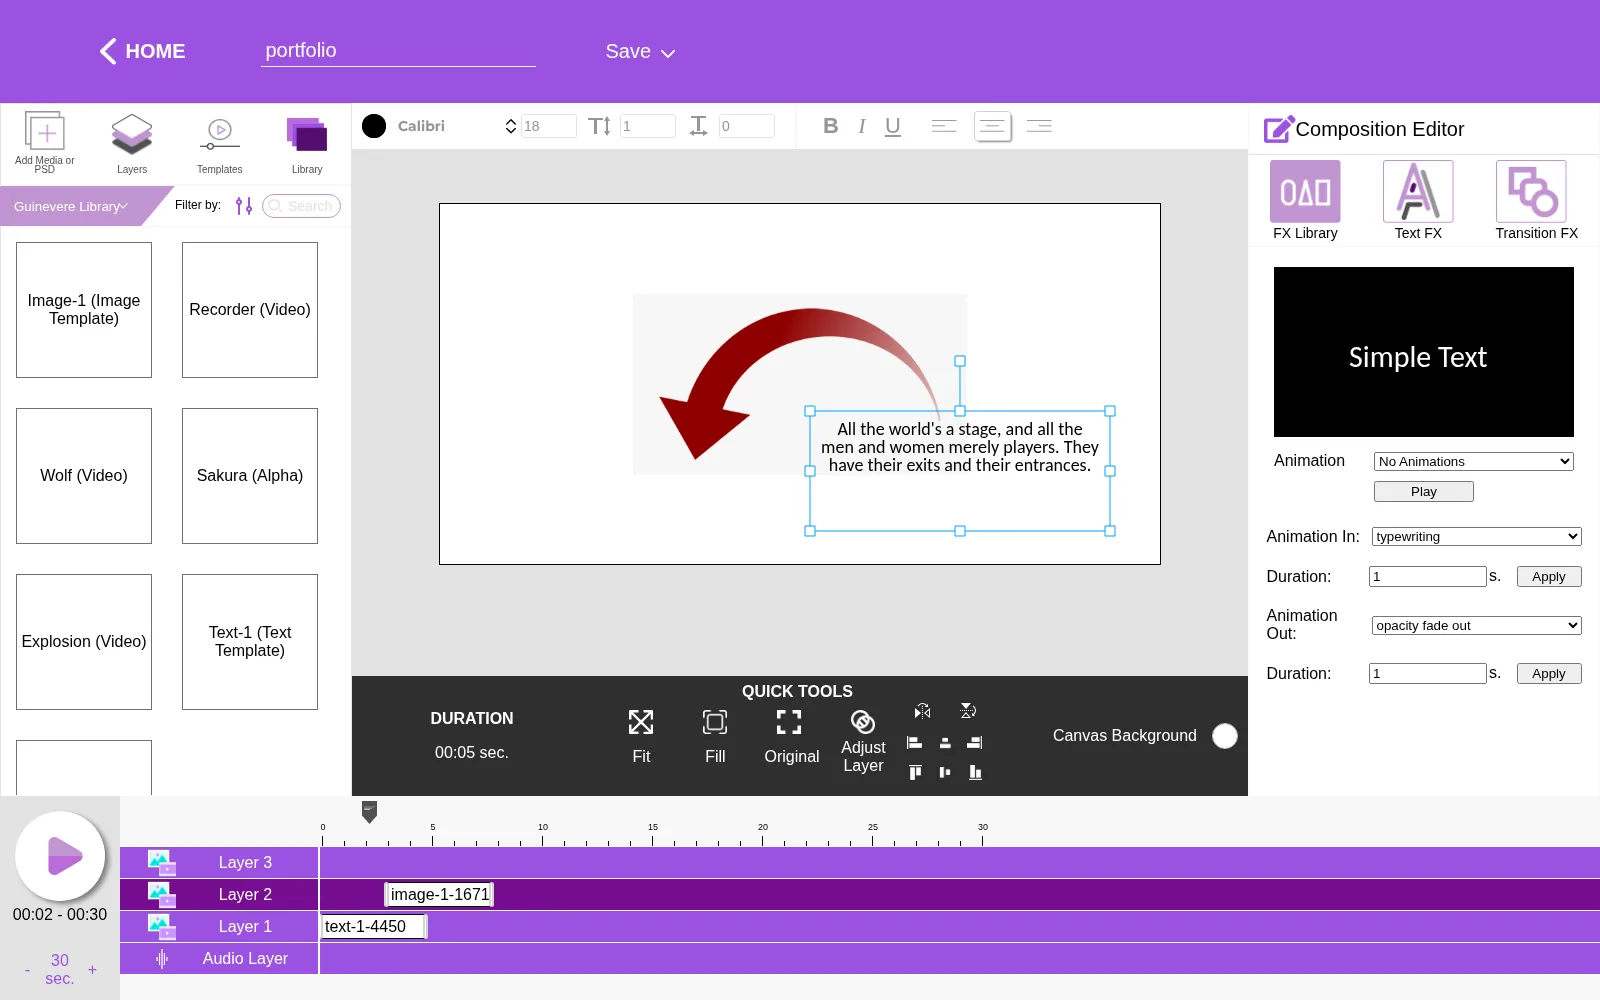The image size is (1600, 1000).
Task: Apply the Animation Out duration
Action: pyautogui.click(x=1548, y=673)
